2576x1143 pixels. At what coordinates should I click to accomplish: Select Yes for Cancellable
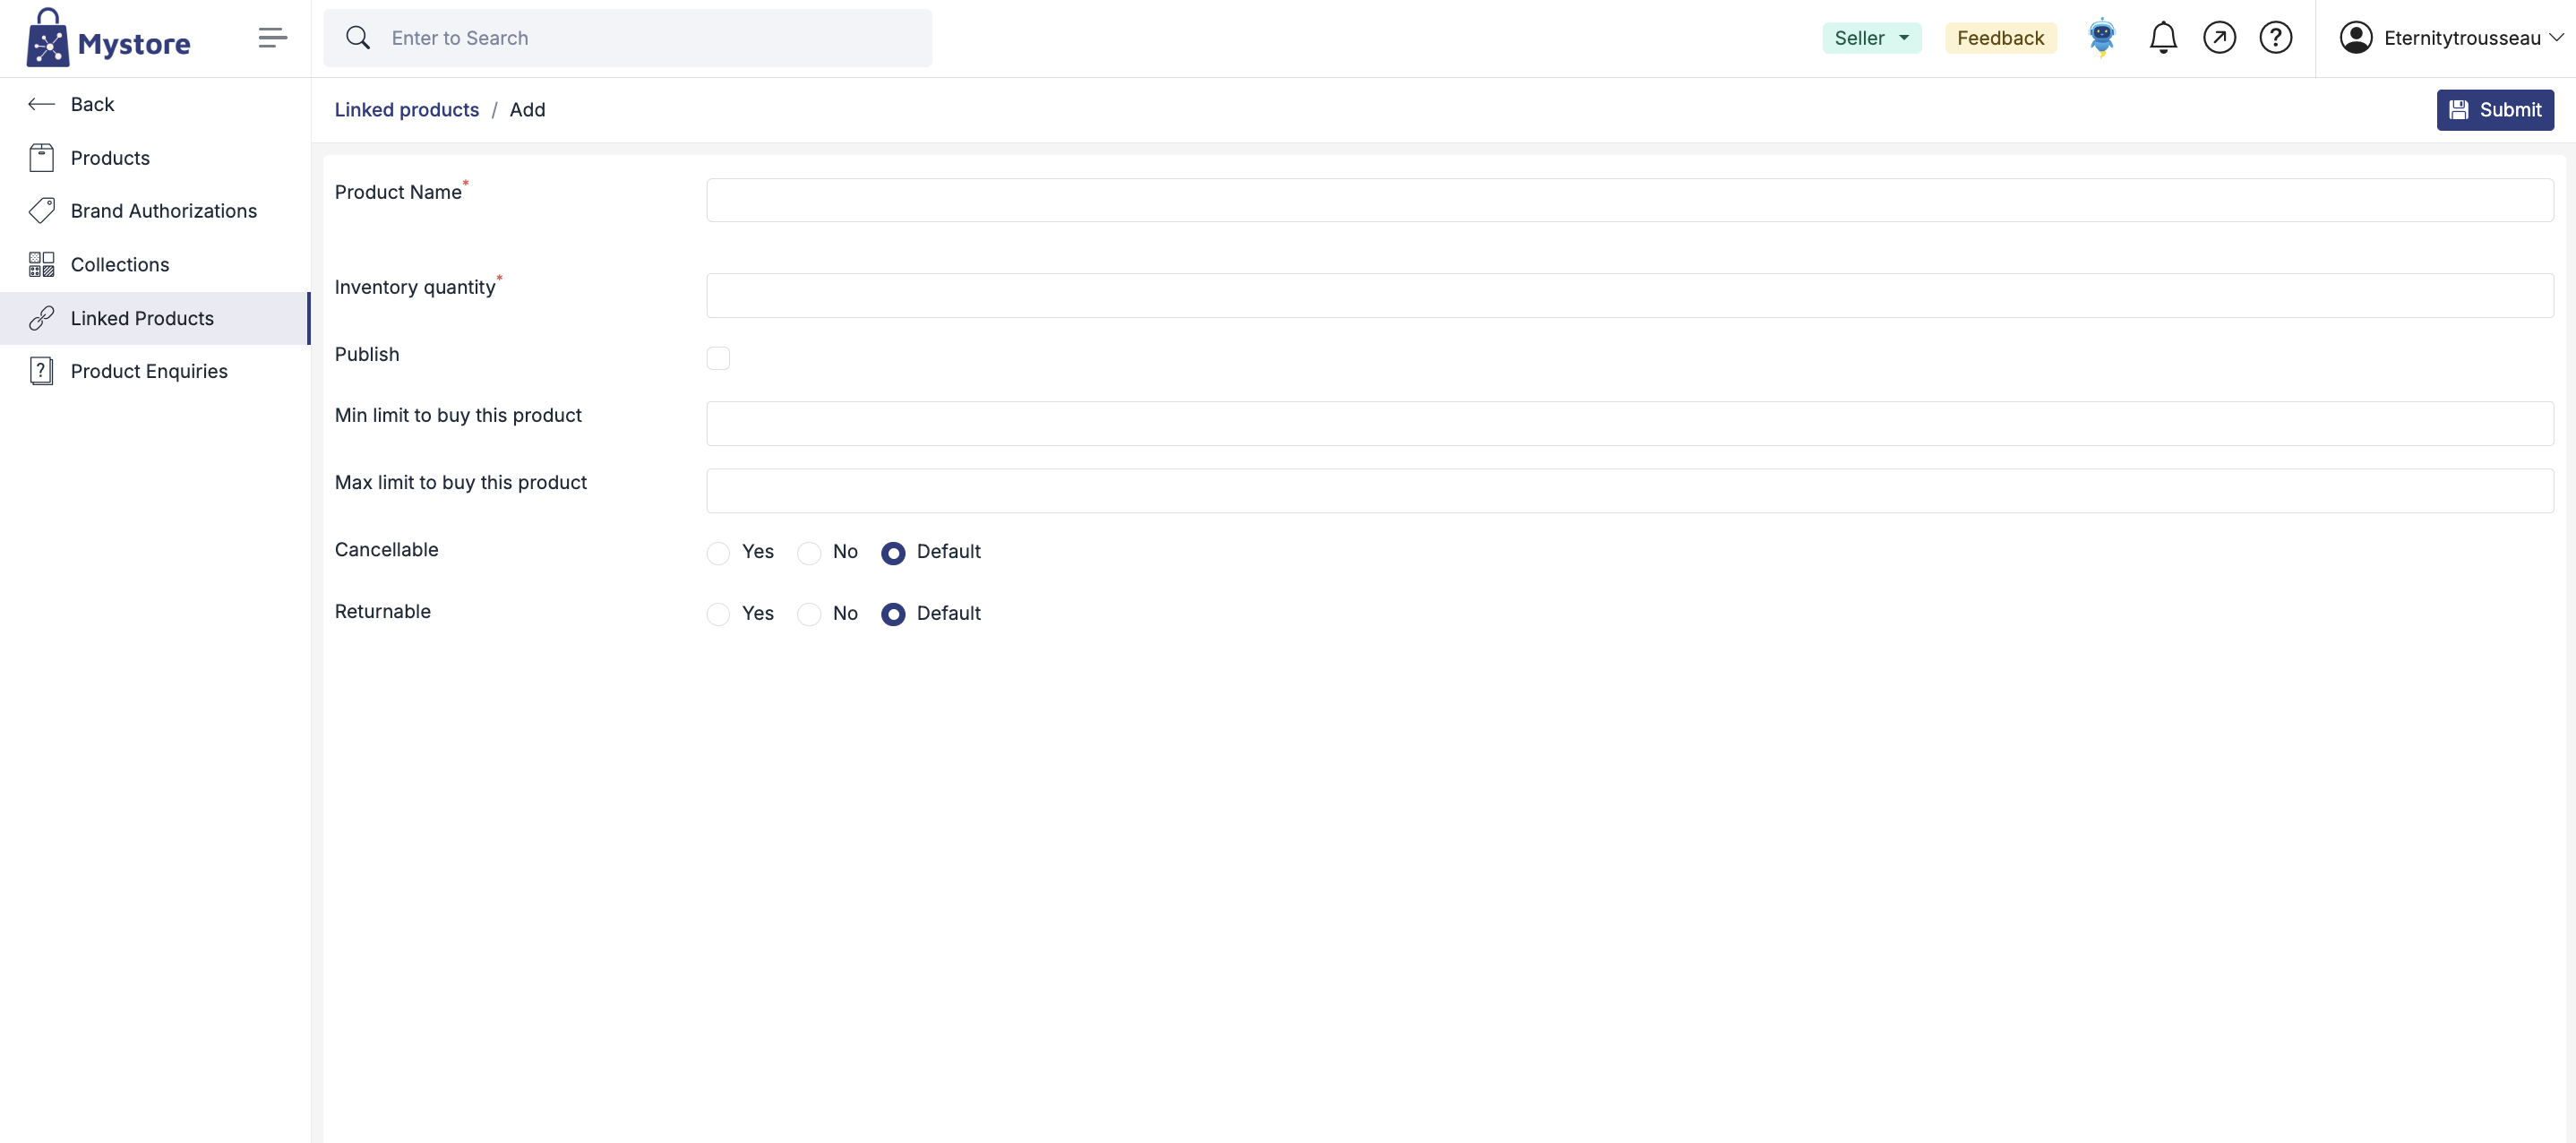[x=718, y=553]
